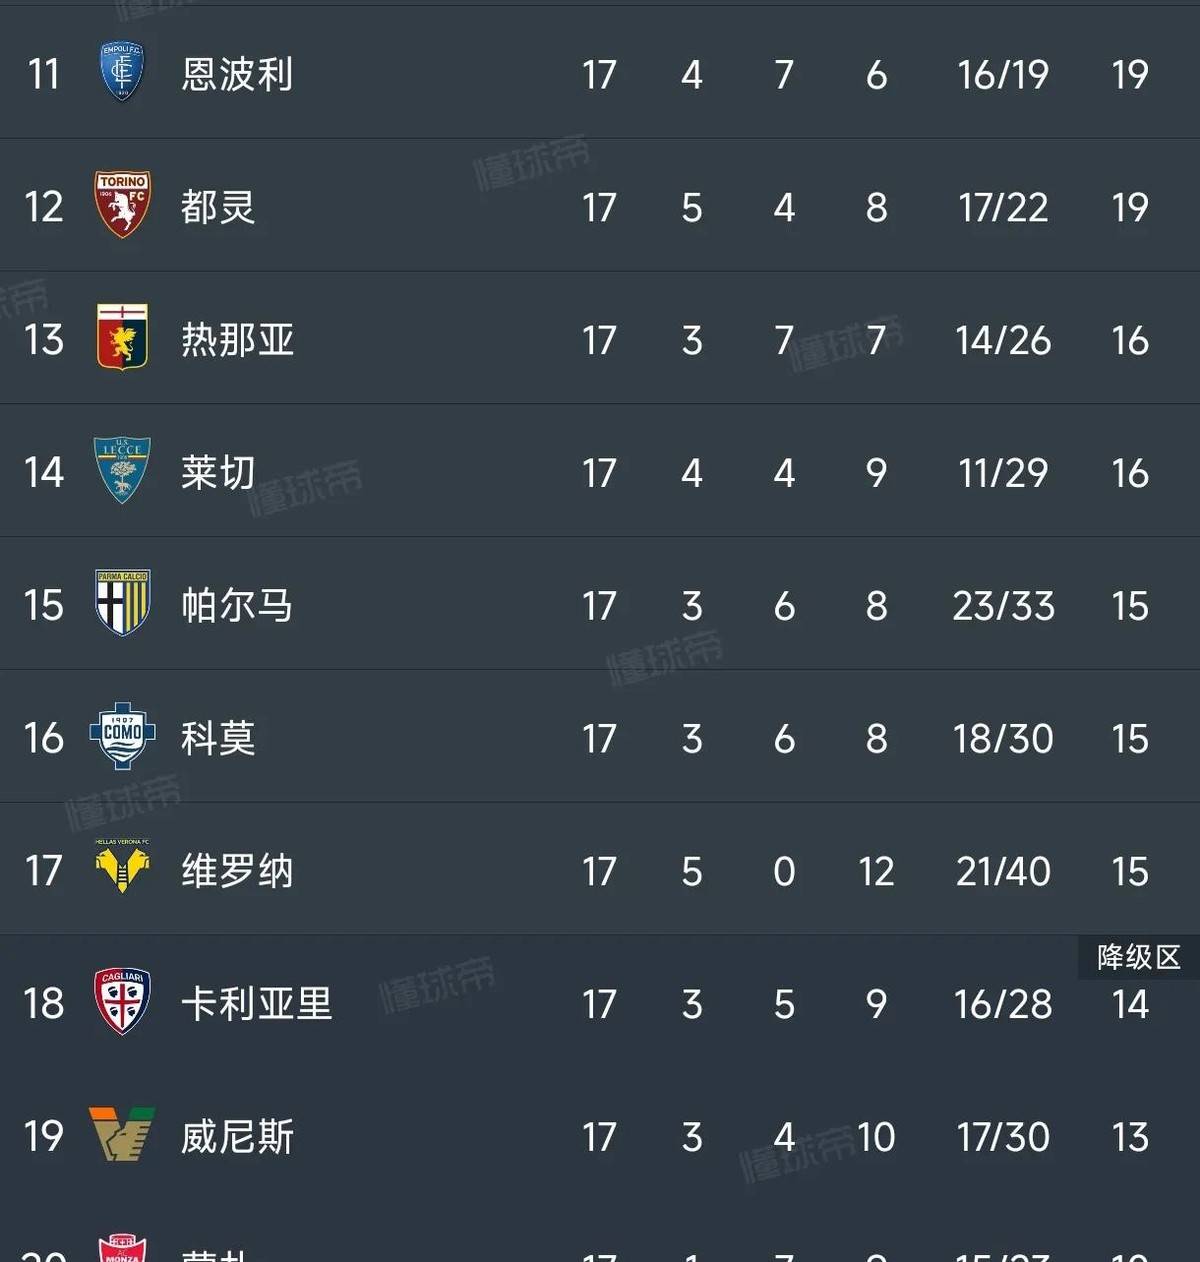This screenshot has width=1200, height=1262.
Task: Select the Monza badge at the bottom
Action: [x=122, y=1250]
